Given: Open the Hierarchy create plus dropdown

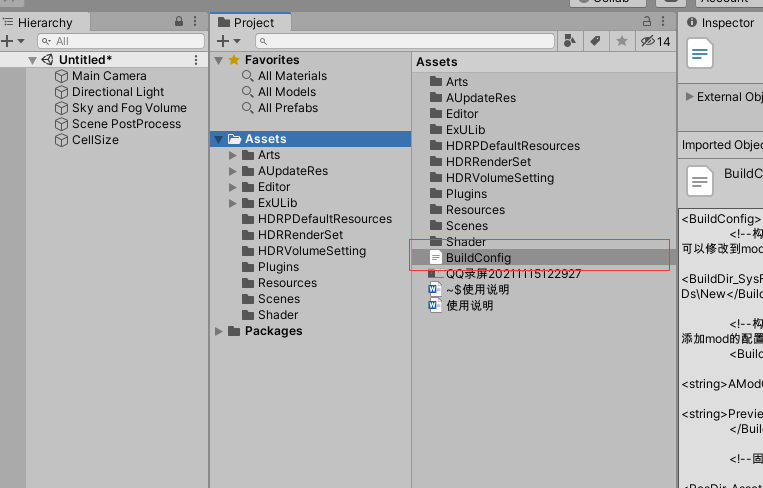Looking at the screenshot, I should click(13, 41).
